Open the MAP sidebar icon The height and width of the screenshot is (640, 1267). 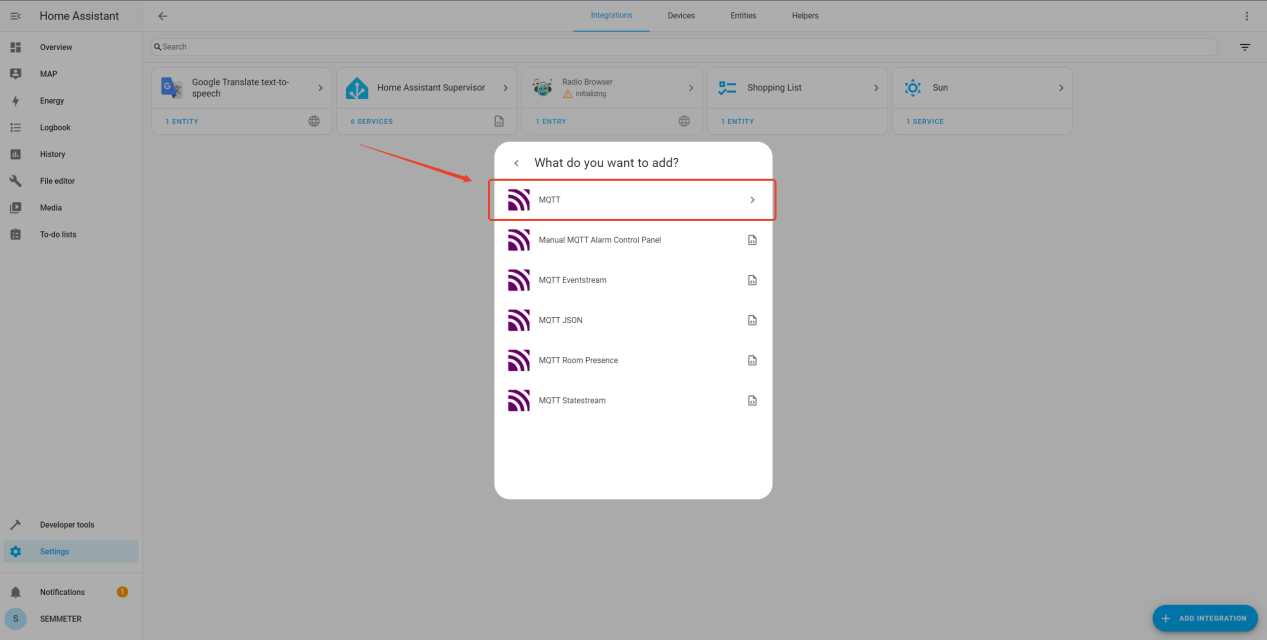[15, 74]
